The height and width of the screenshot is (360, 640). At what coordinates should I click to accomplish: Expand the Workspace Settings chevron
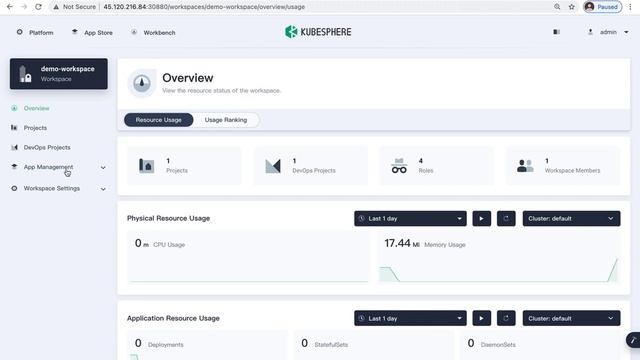(103, 189)
